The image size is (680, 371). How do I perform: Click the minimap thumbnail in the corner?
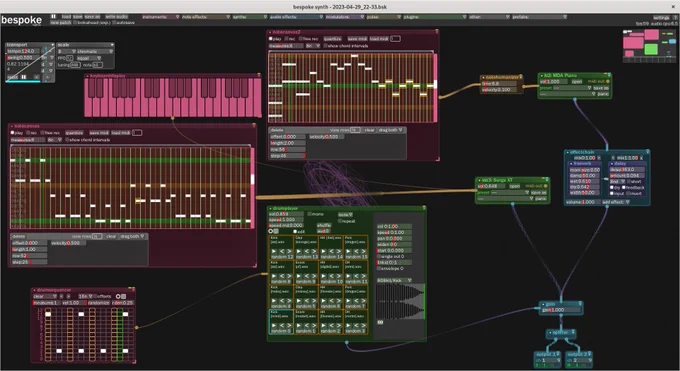pyautogui.click(x=649, y=46)
